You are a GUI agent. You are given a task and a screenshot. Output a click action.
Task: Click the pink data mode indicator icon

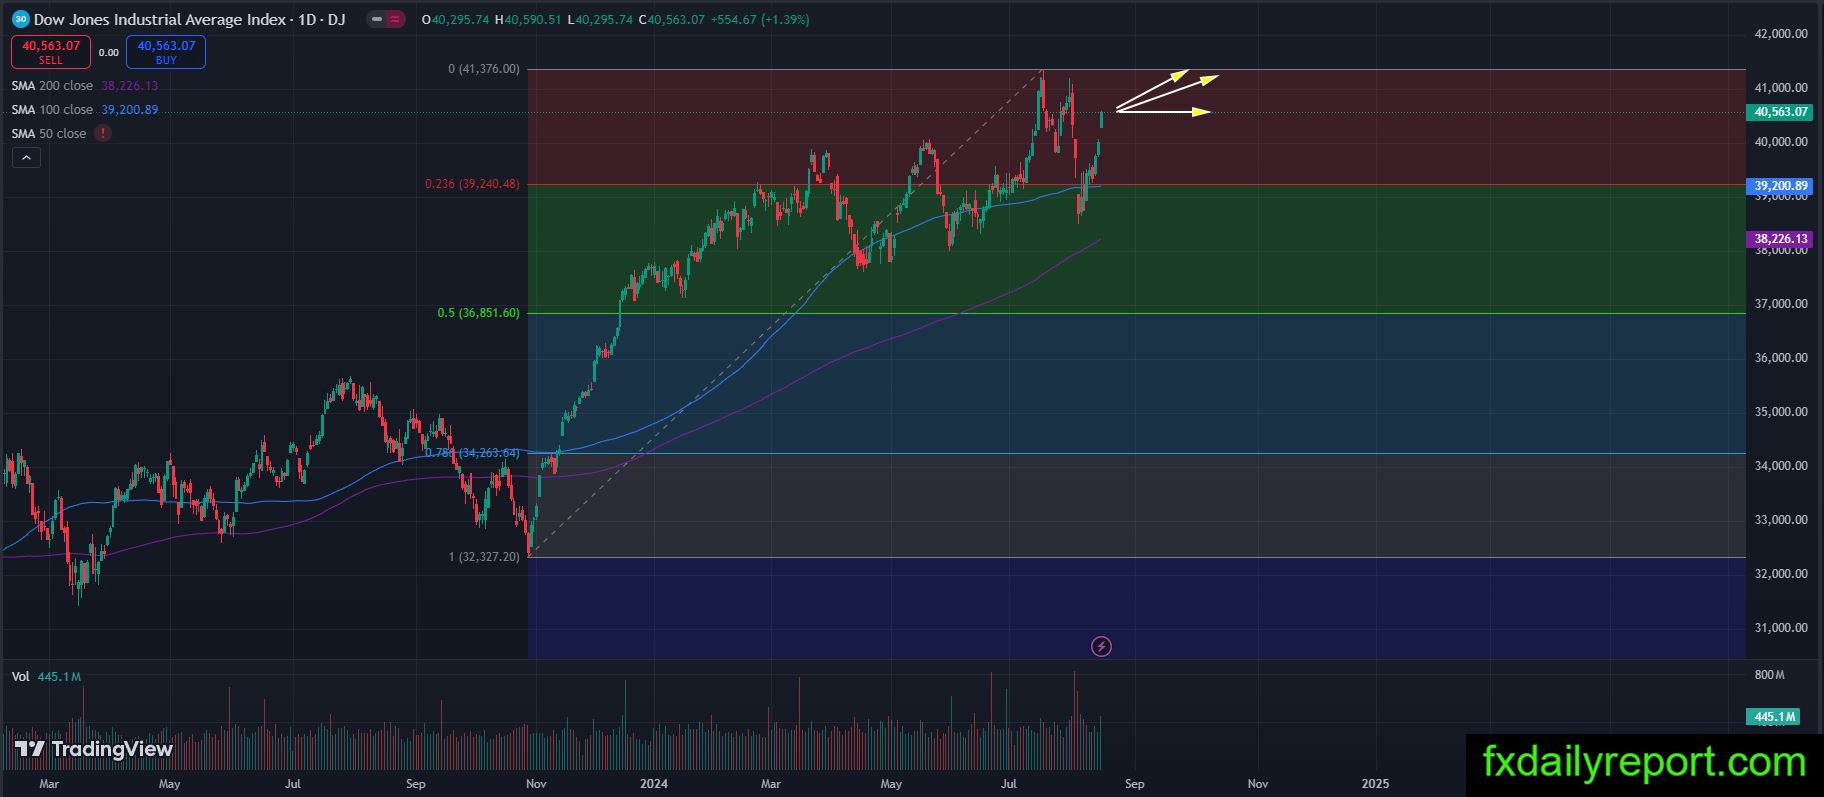click(x=396, y=19)
